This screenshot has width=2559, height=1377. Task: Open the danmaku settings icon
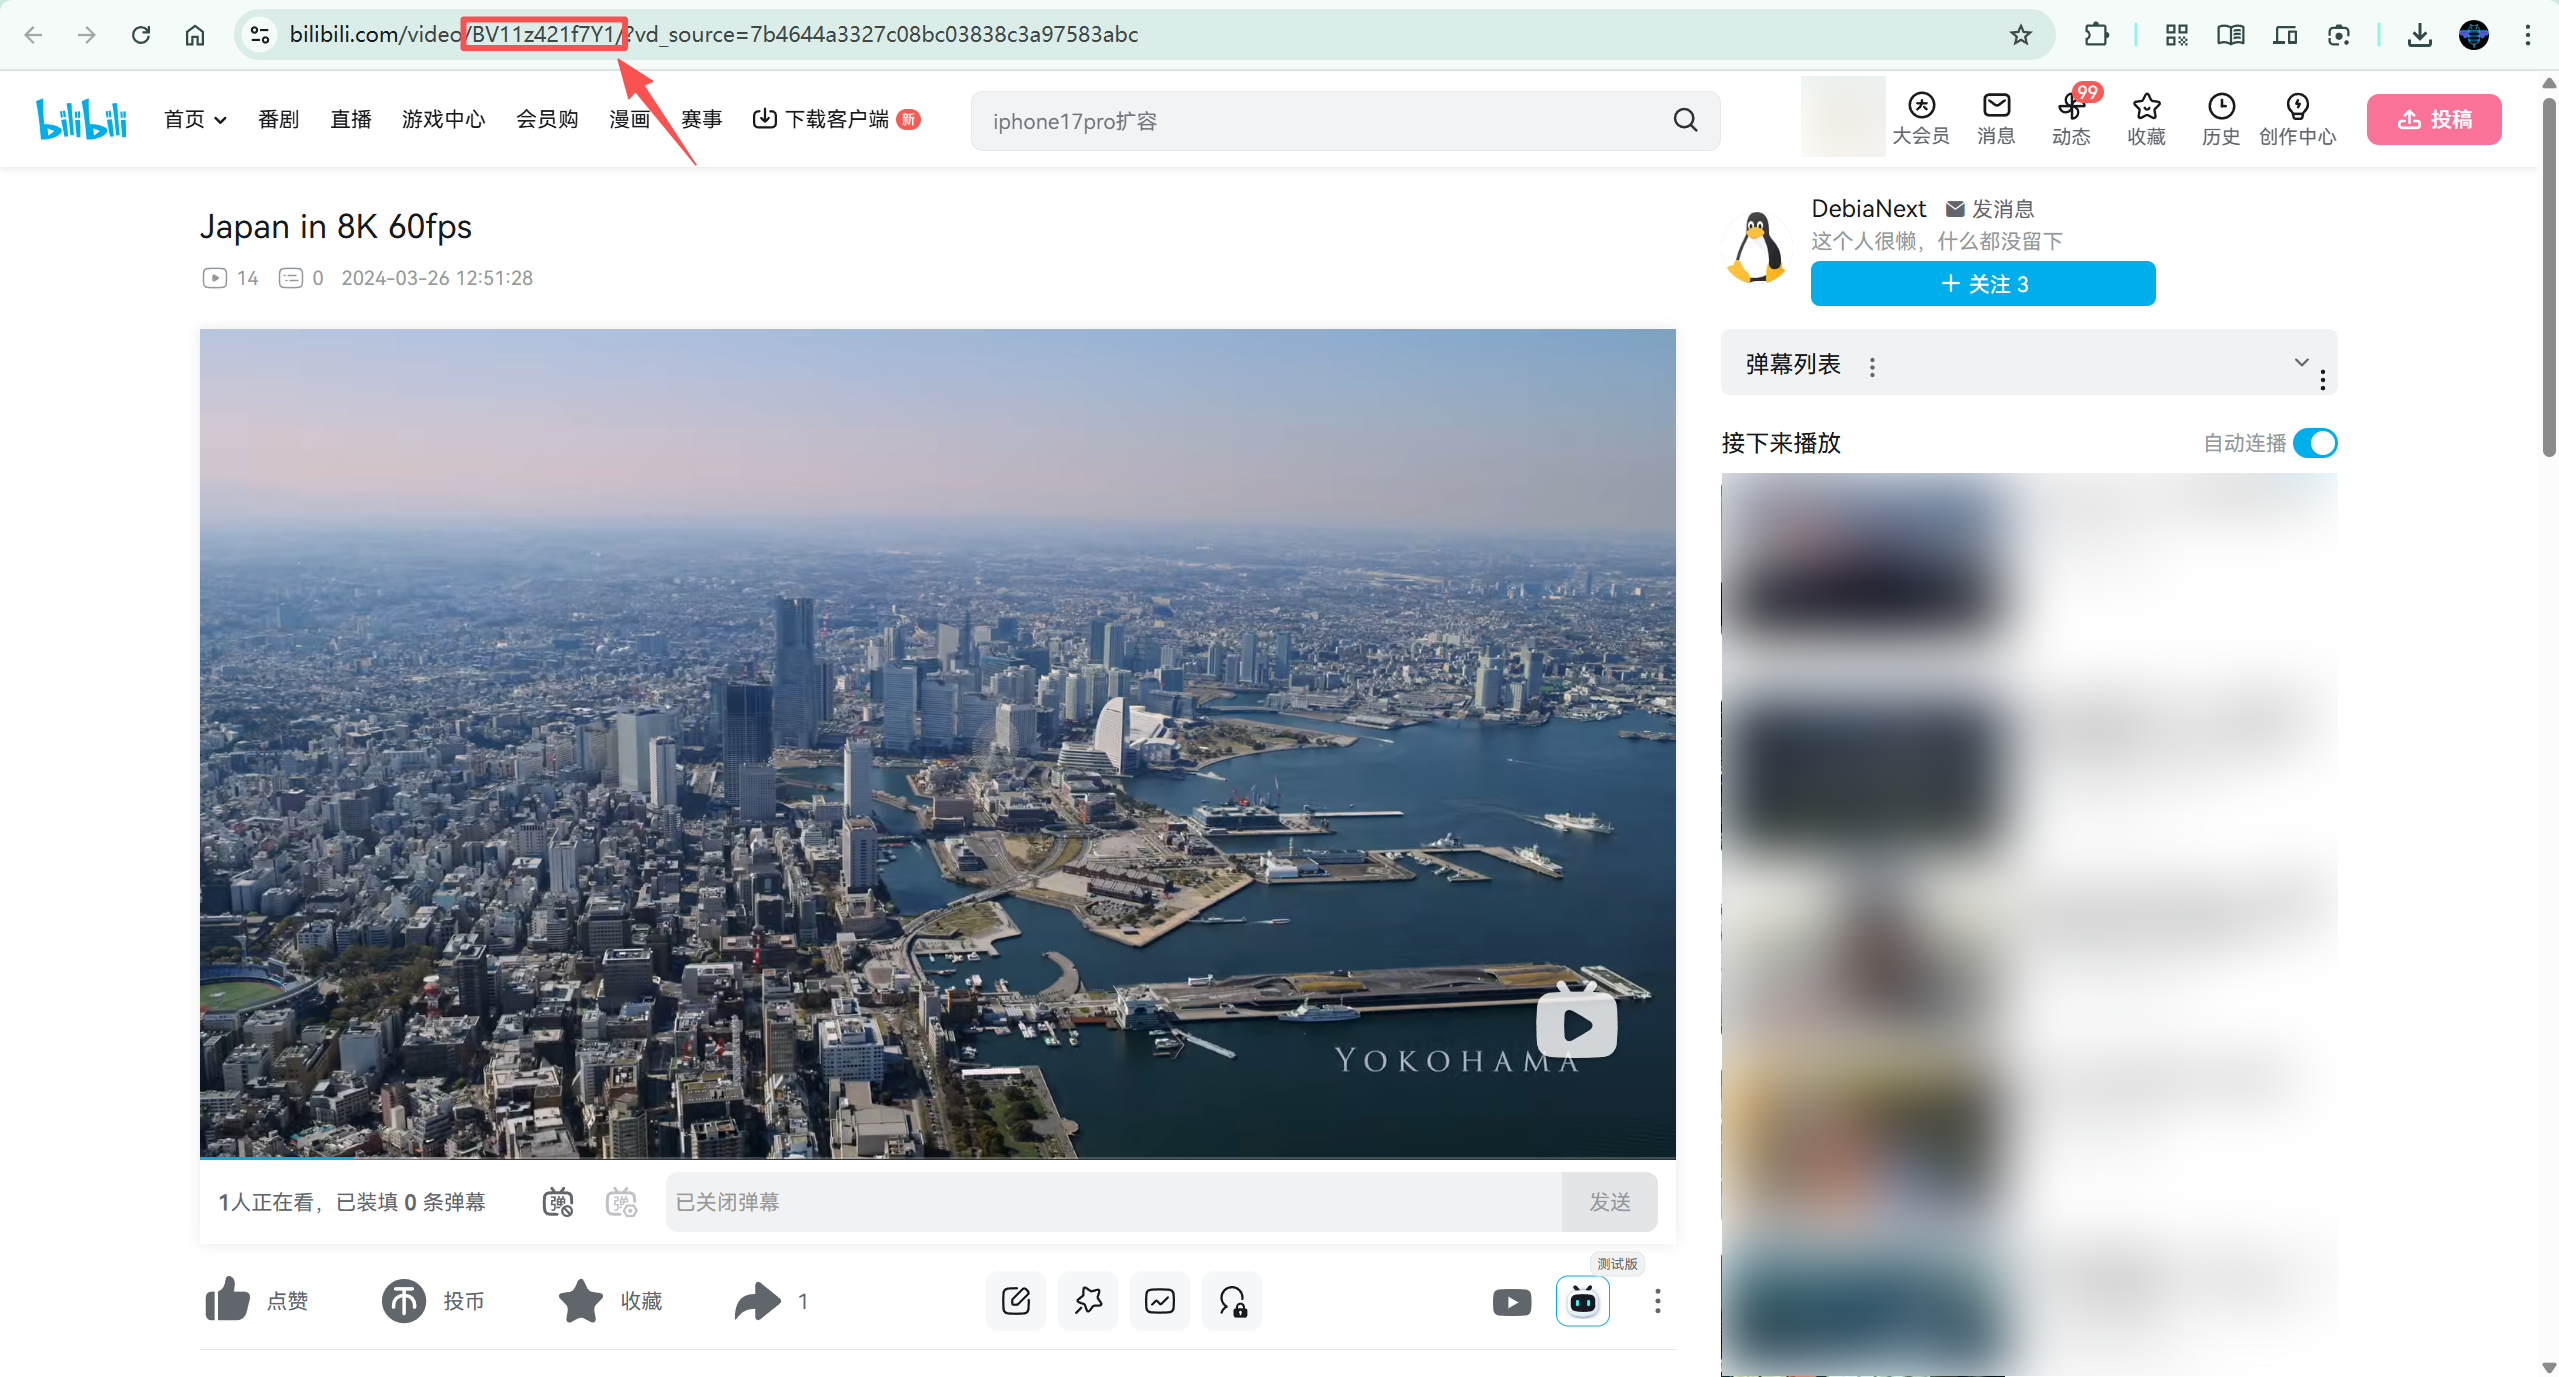click(621, 1201)
